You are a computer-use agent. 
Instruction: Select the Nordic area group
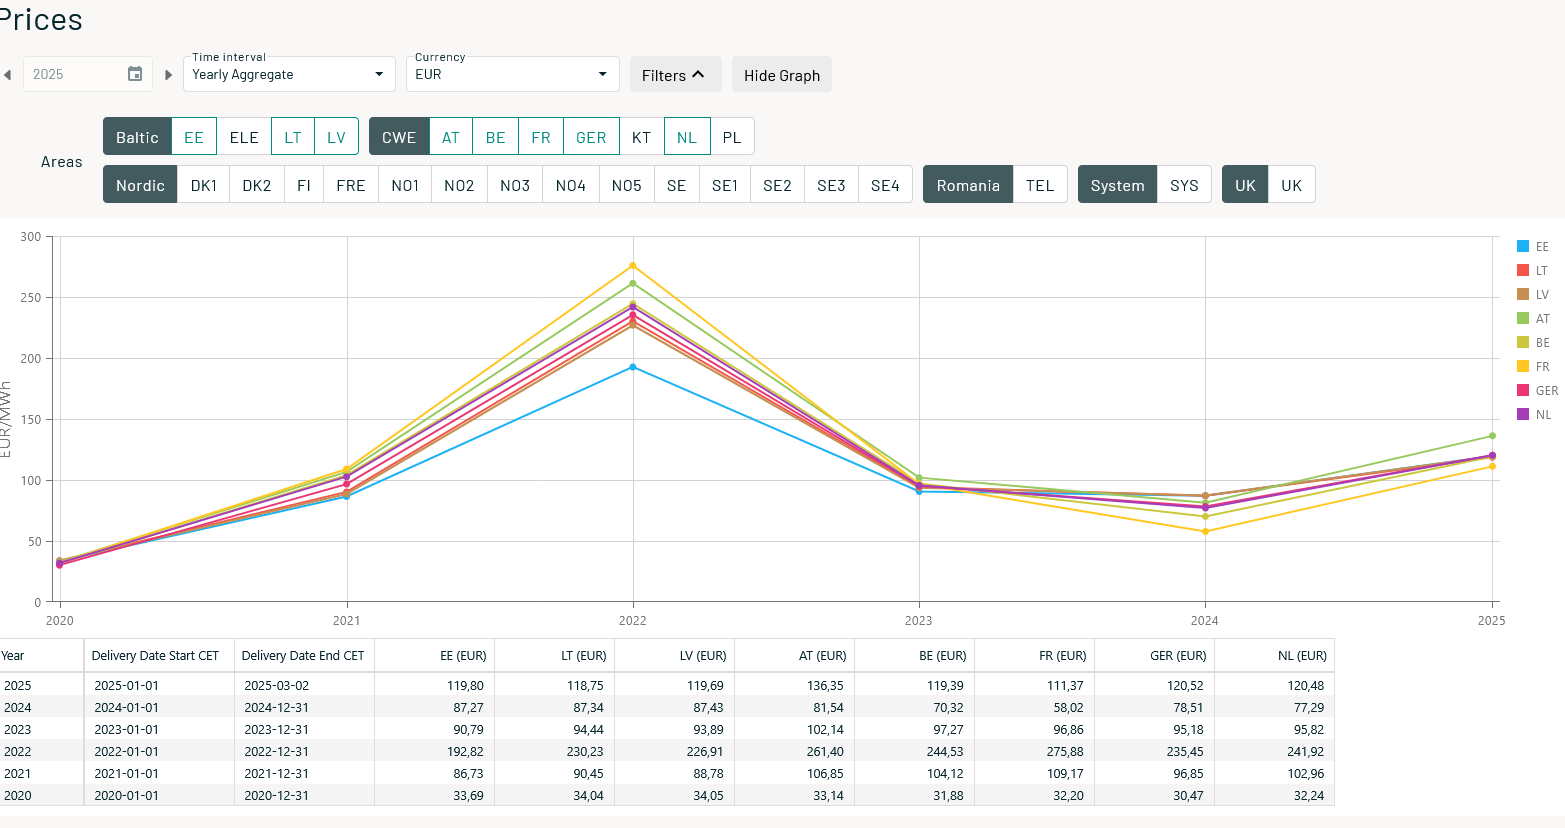coord(140,185)
